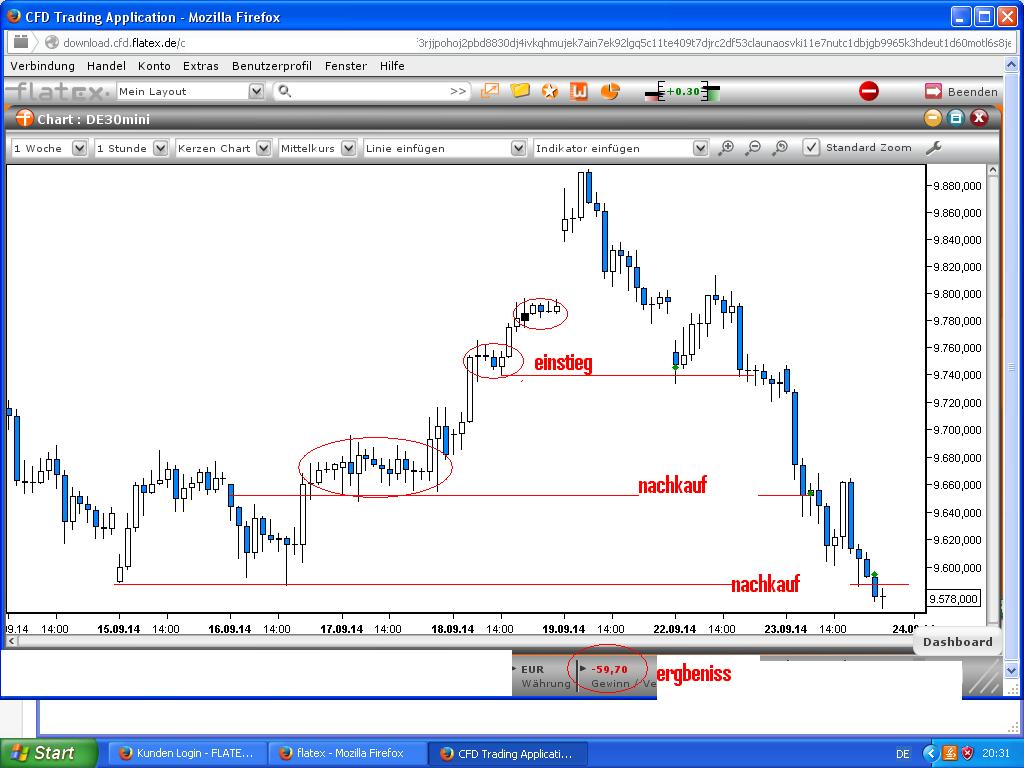
Task: Open the Handel menu
Action: [106, 66]
